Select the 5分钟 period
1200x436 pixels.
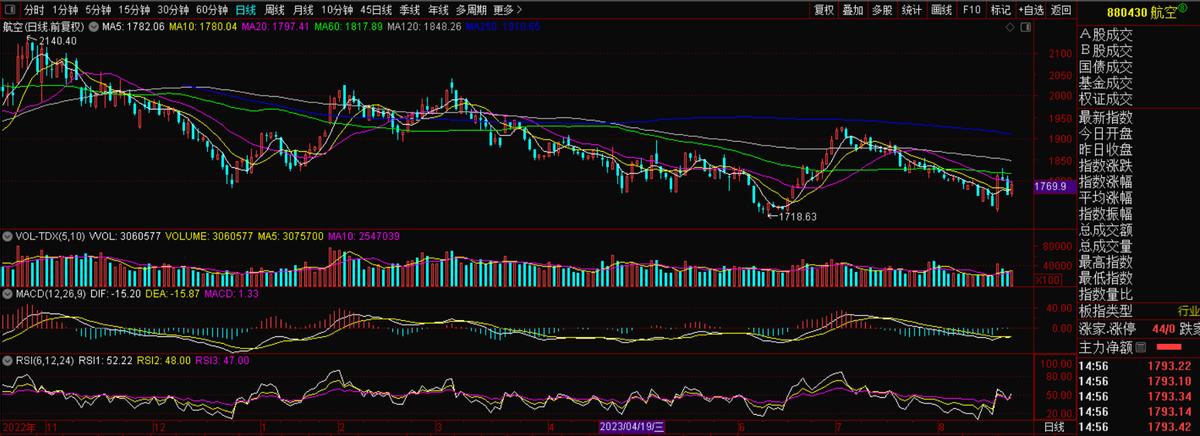[98, 9]
